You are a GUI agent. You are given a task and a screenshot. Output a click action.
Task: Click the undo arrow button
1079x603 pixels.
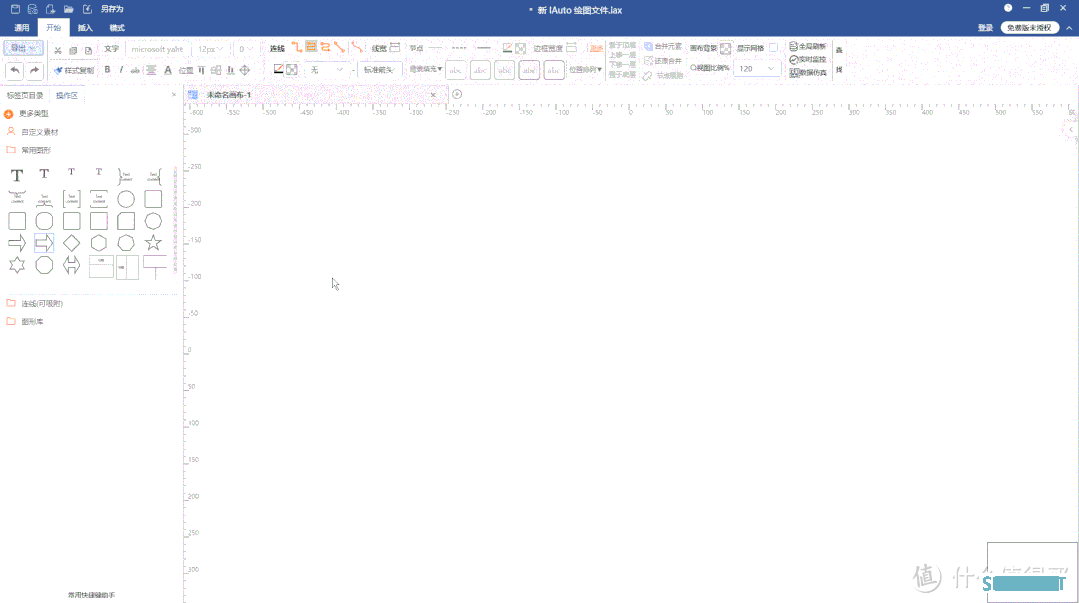pyautogui.click(x=14, y=70)
